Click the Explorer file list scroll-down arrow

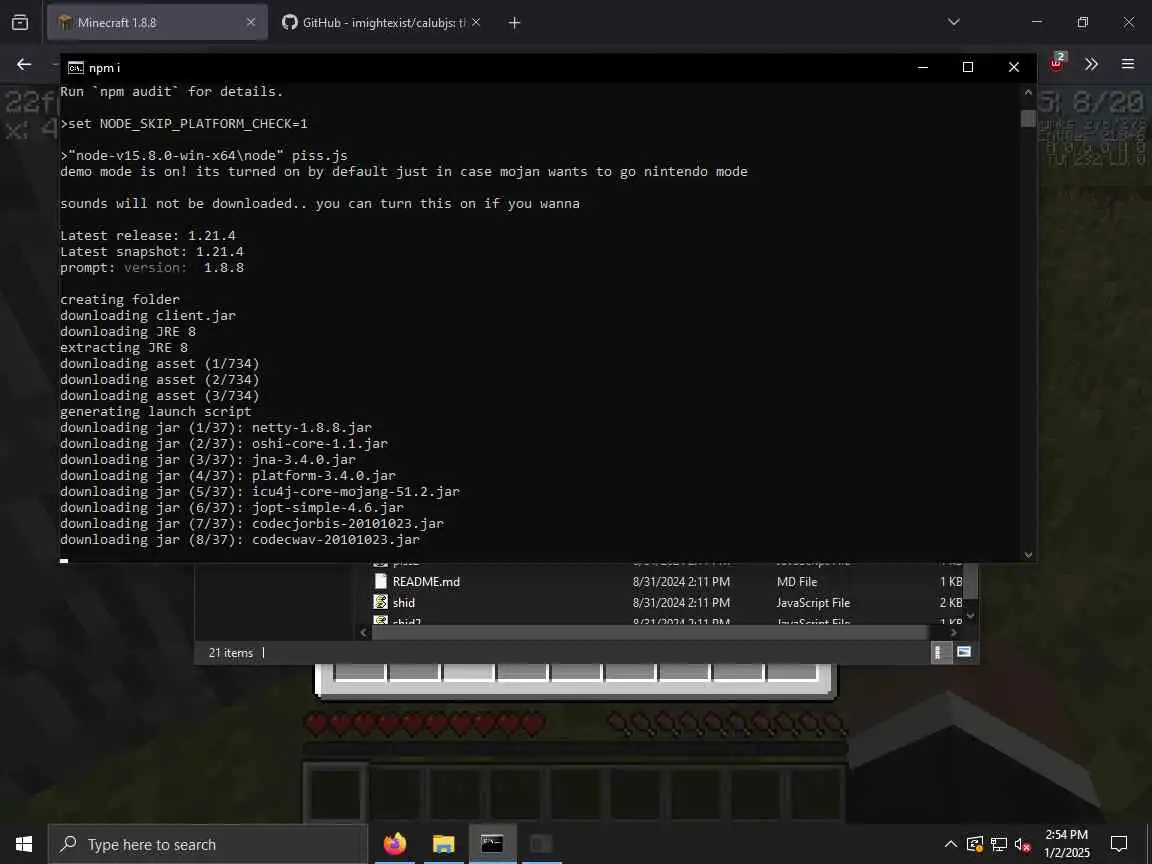pyautogui.click(x=971, y=616)
